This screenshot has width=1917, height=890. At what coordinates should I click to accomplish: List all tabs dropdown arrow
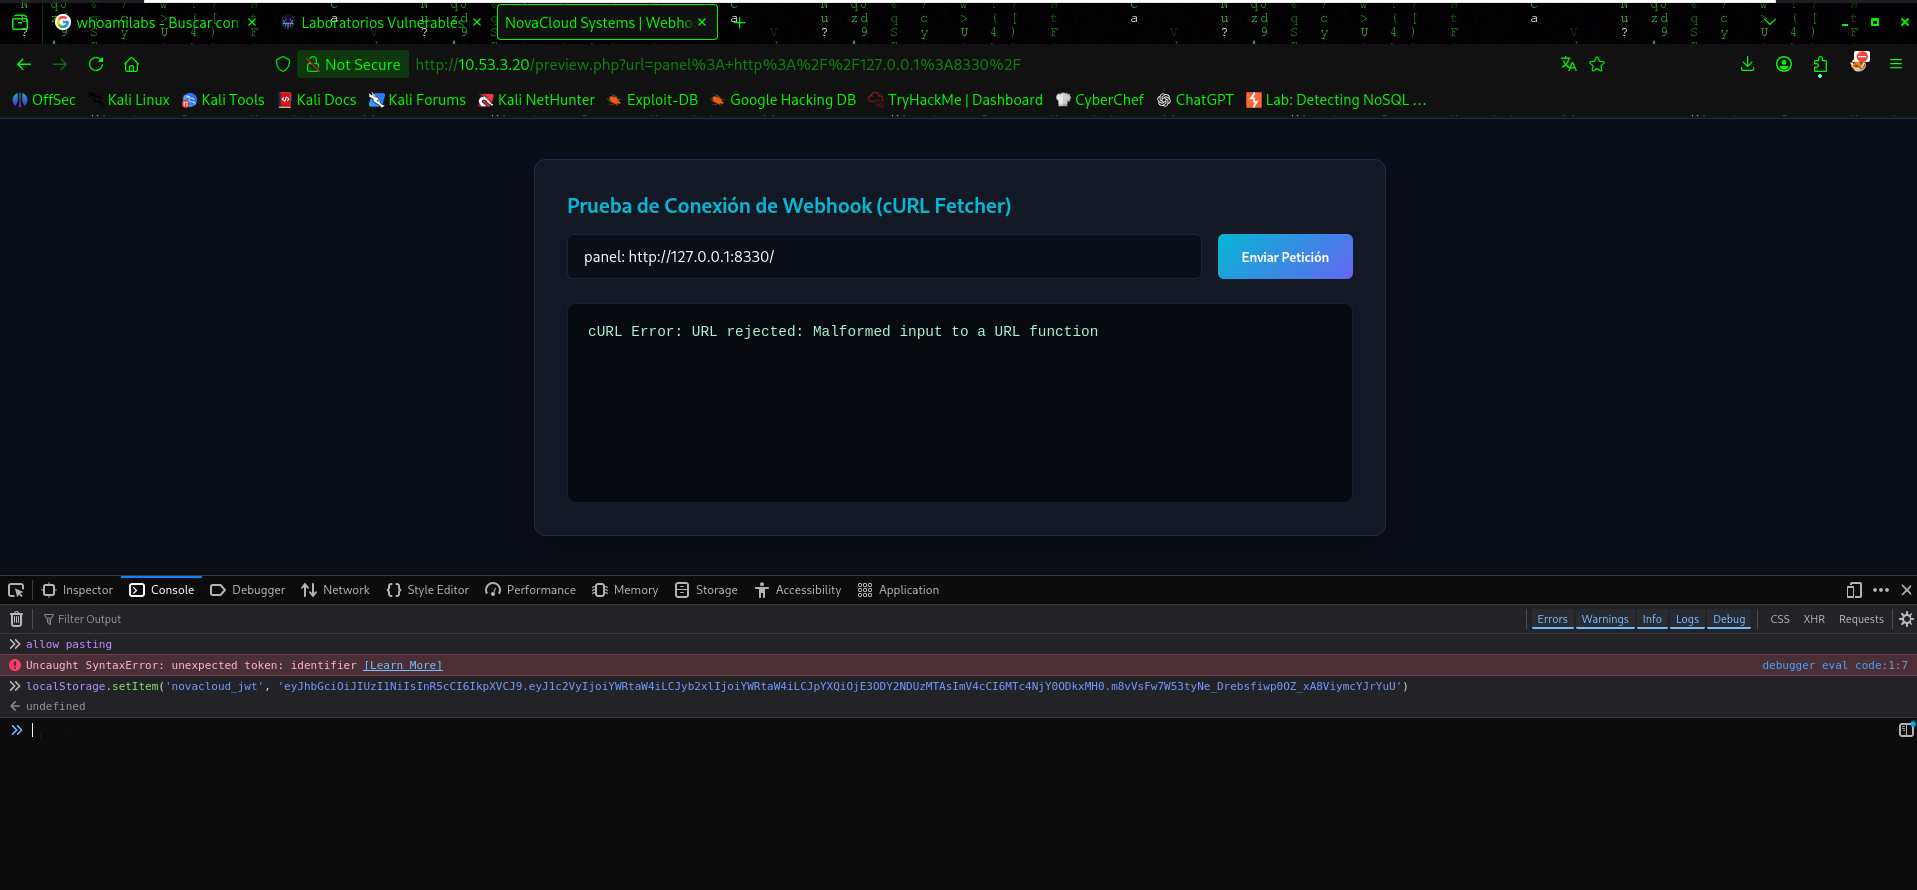pyautogui.click(x=1769, y=22)
